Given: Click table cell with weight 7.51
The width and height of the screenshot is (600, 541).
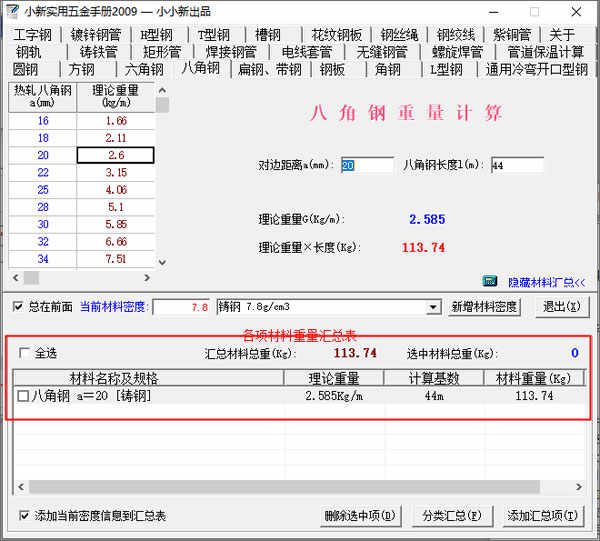Looking at the screenshot, I should coord(116,259).
